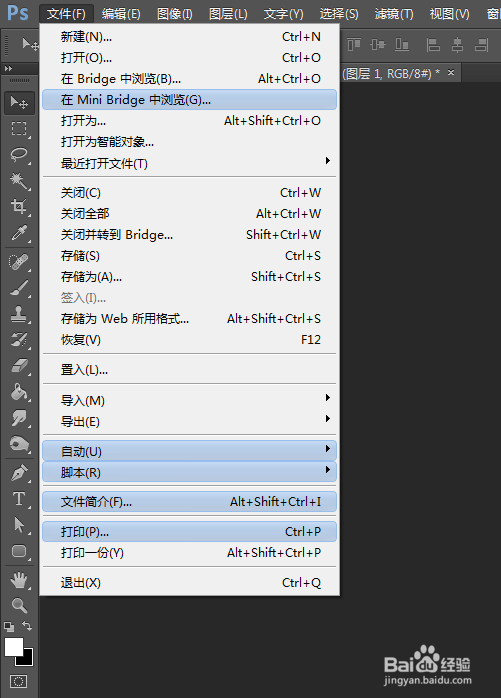
Task: Reset default foreground and background colors
Action: pyautogui.click(x=9, y=627)
